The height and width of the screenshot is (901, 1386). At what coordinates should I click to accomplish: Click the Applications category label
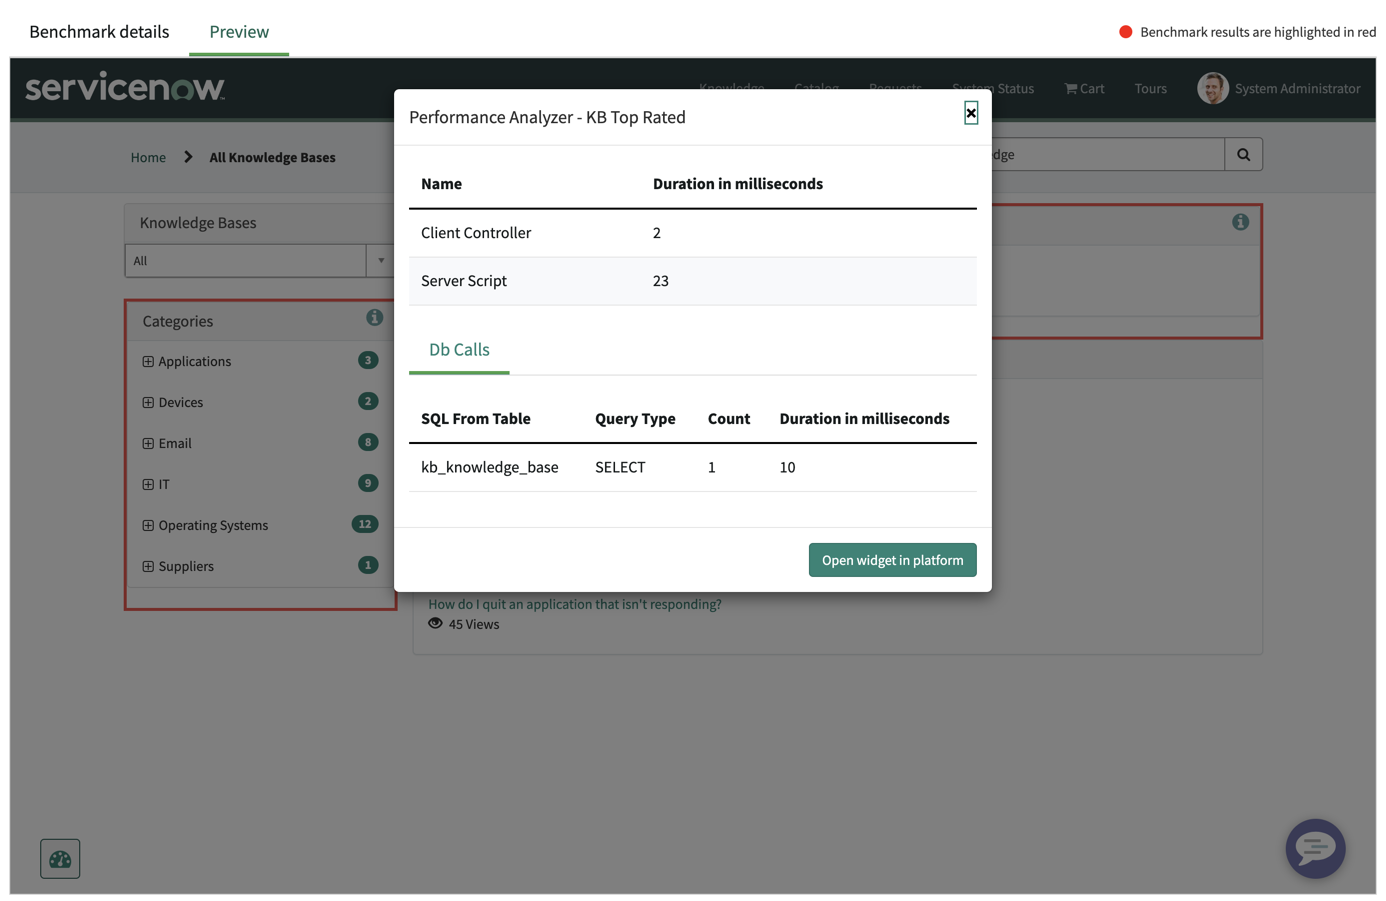[x=194, y=361]
